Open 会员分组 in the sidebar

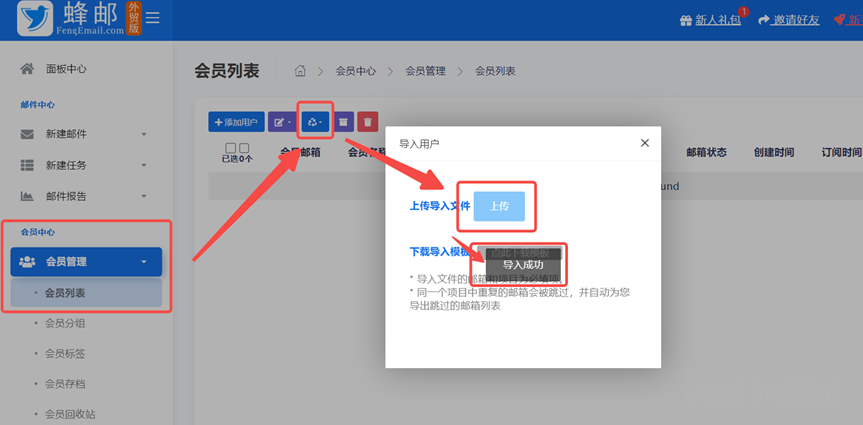point(65,324)
